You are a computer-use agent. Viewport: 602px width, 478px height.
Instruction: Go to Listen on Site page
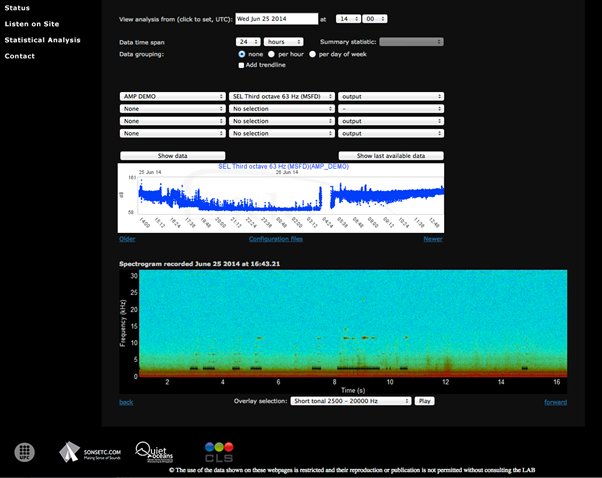32,24
